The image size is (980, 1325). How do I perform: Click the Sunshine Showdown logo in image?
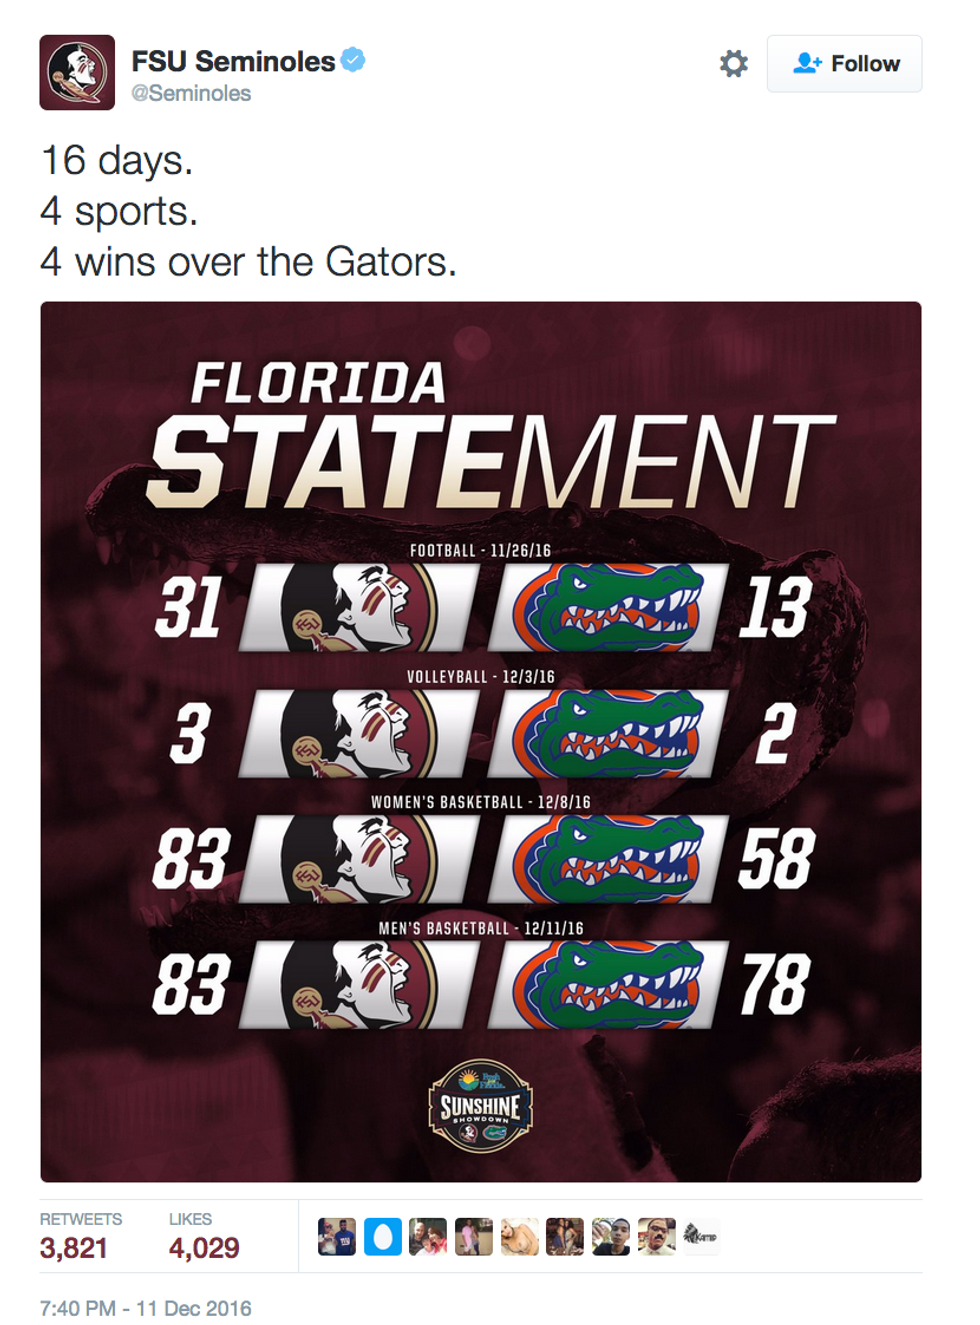pyautogui.click(x=481, y=1105)
